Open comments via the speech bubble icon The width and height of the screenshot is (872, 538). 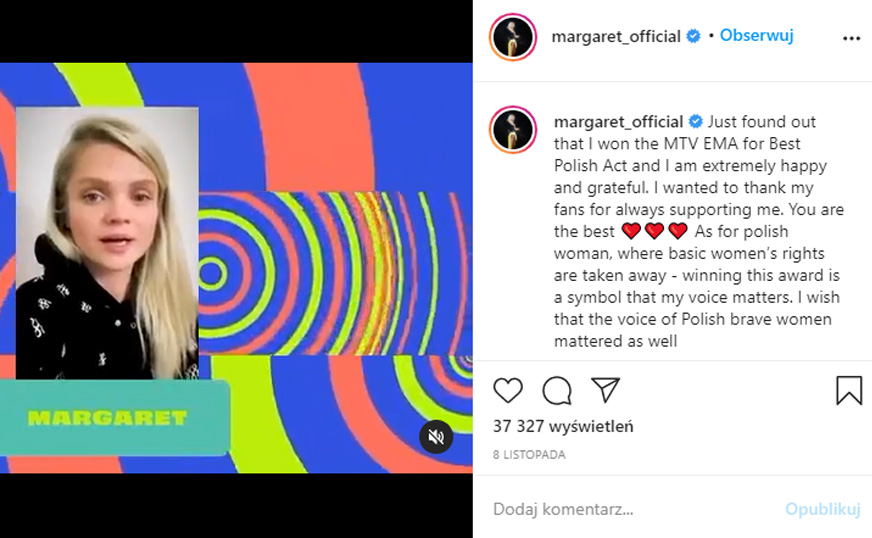tap(557, 390)
